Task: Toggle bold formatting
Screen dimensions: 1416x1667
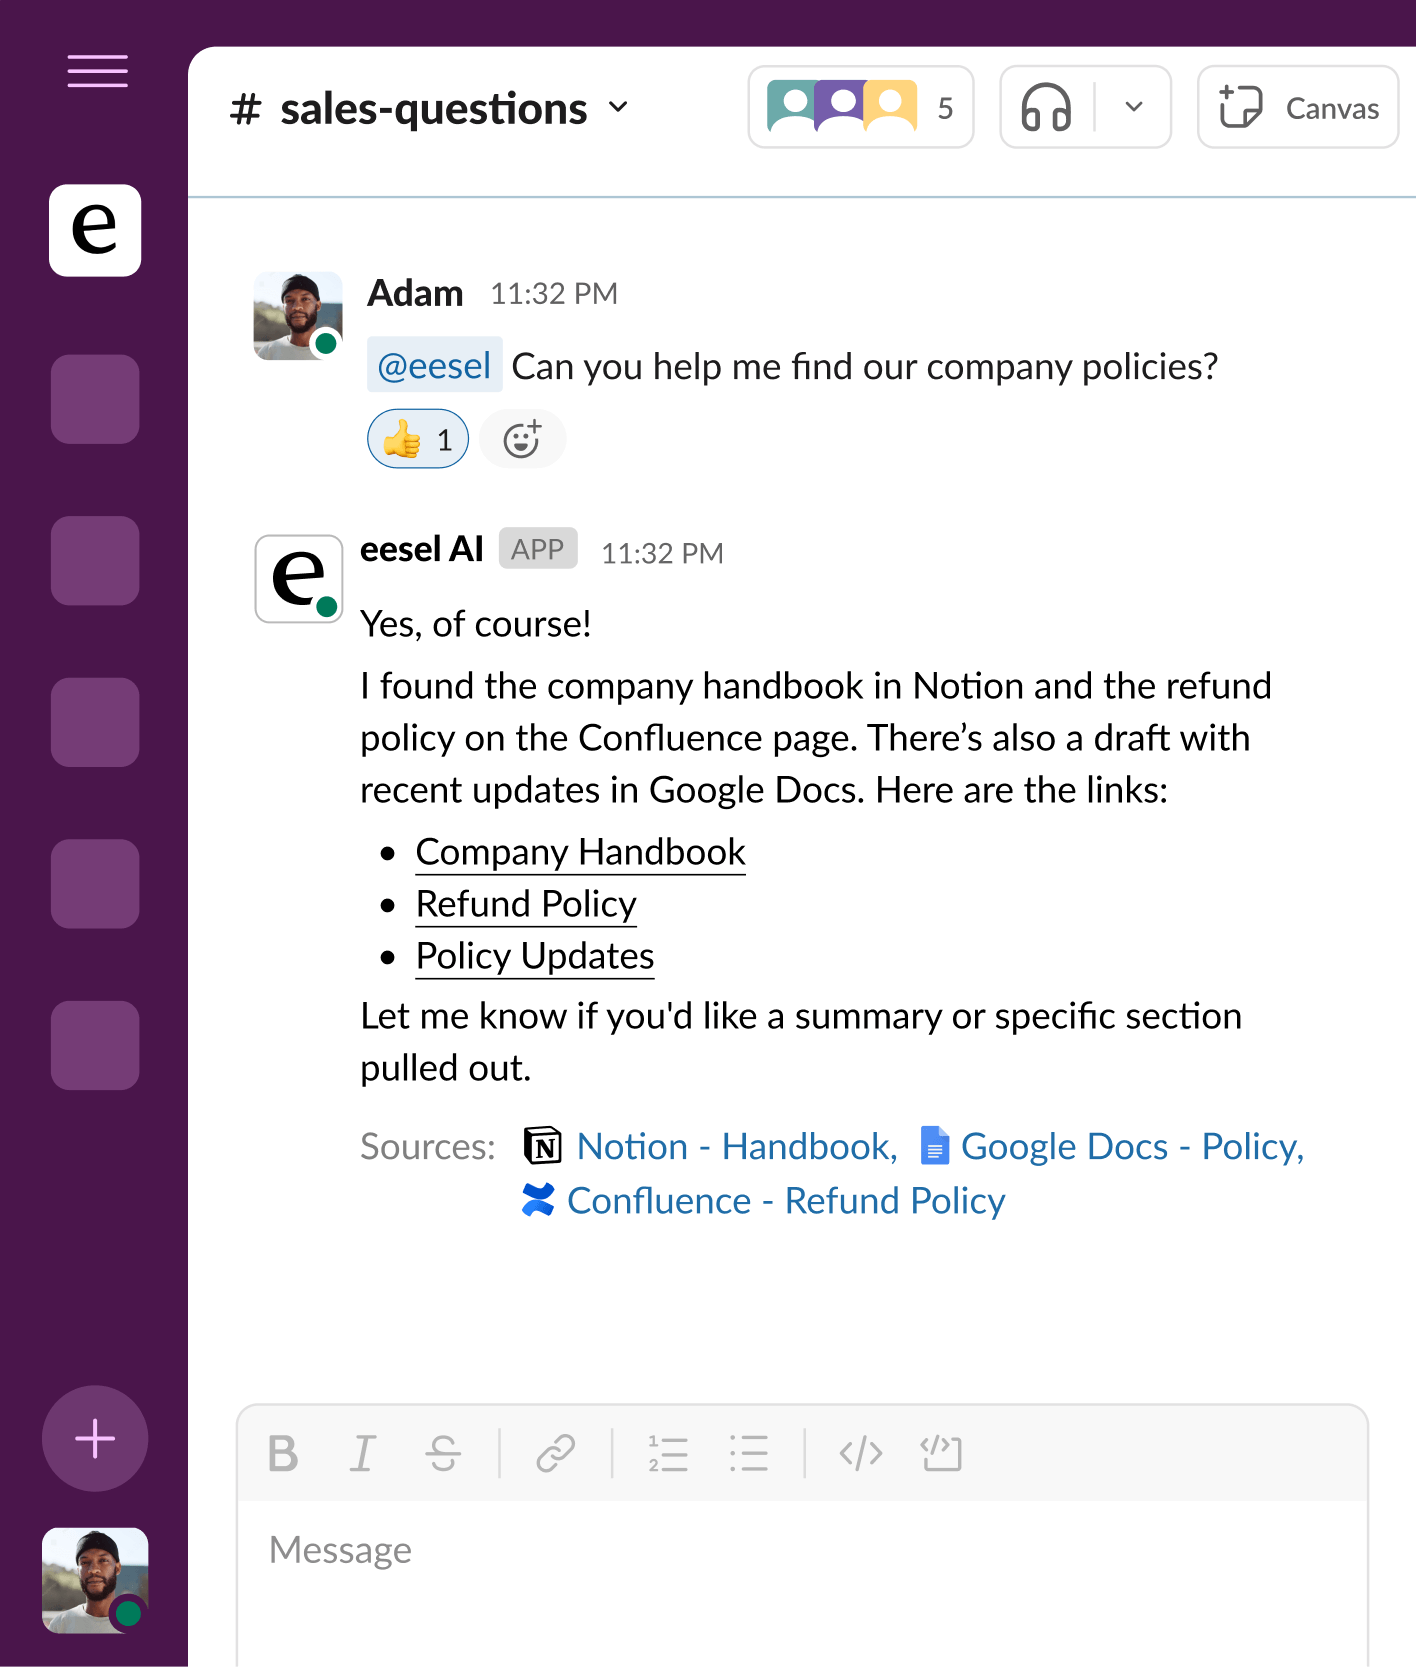Action: pos(283,1453)
